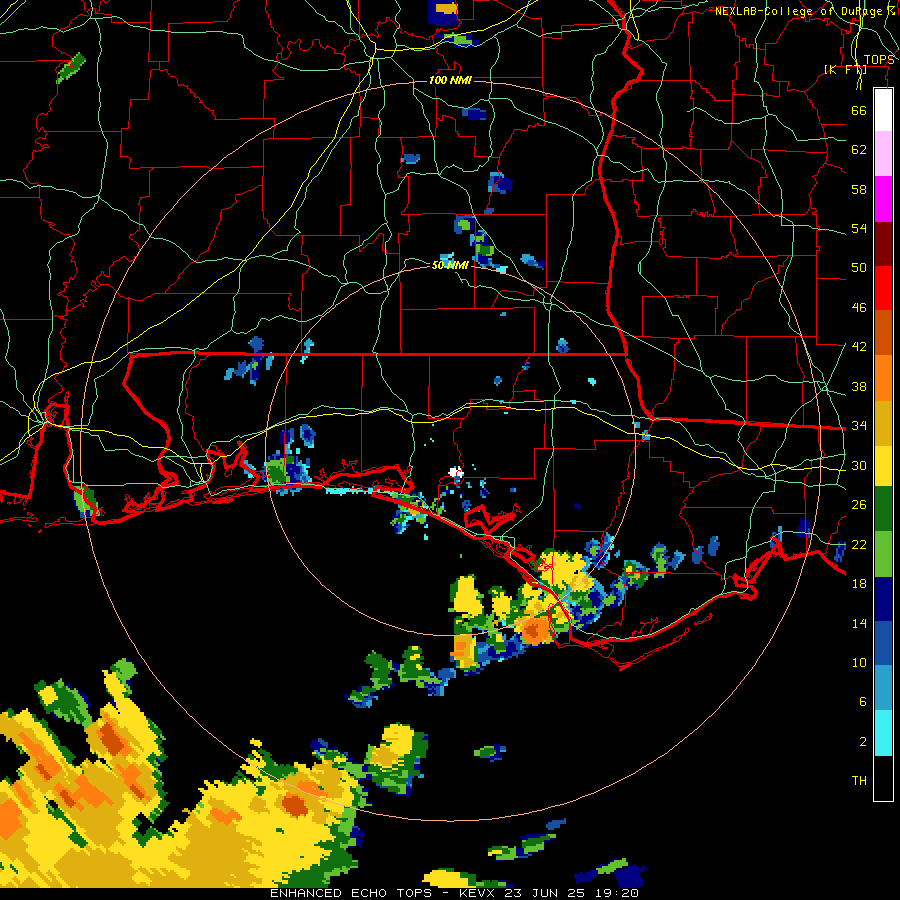Viewport: 900px width, 900px height.
Task: Select the bright orange legend swatch
Action: point(883,377)
